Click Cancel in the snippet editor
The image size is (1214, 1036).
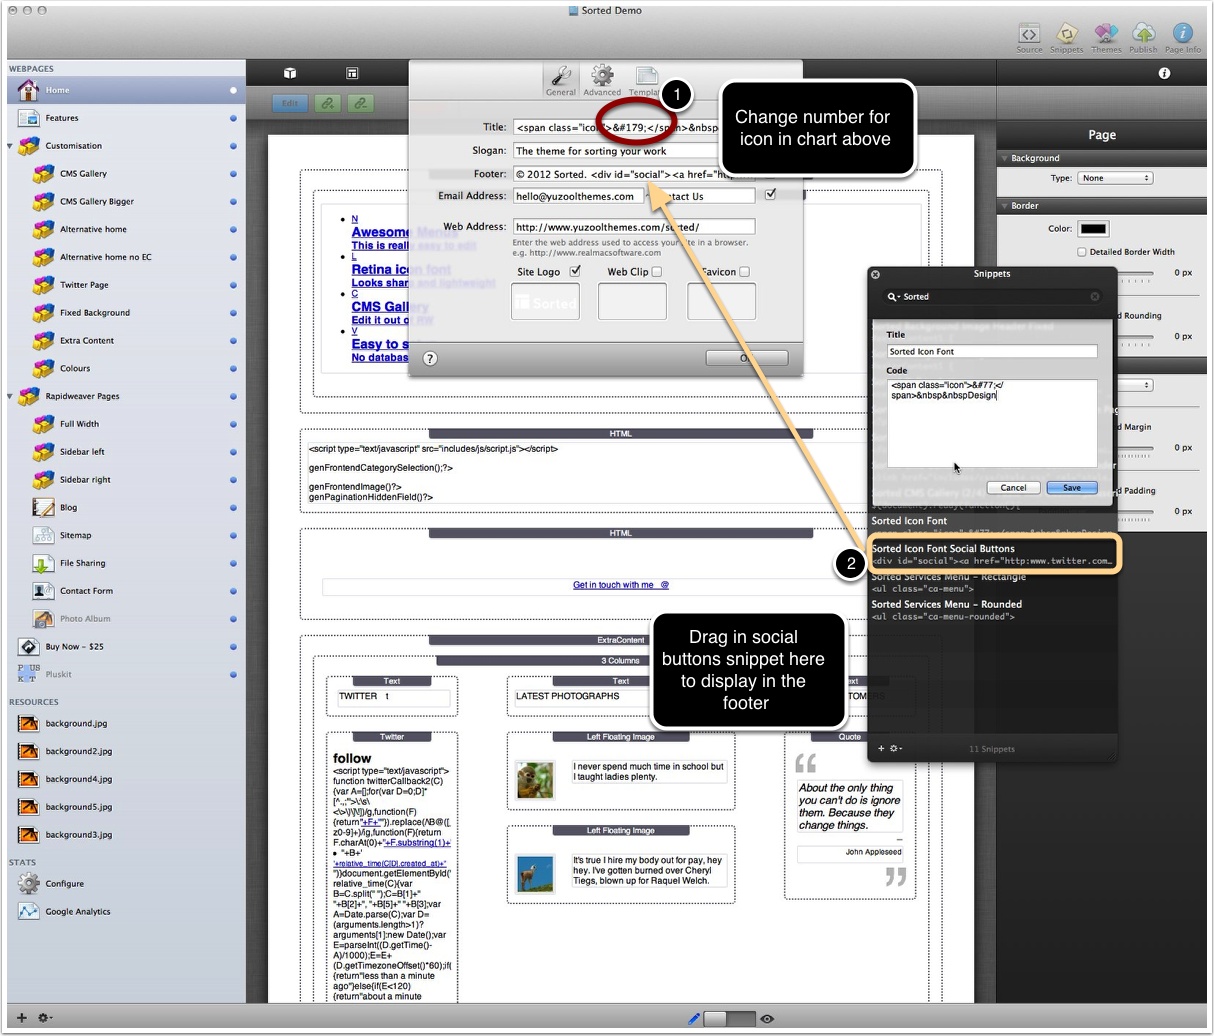pyautogui.click(x=1013, y=487)
